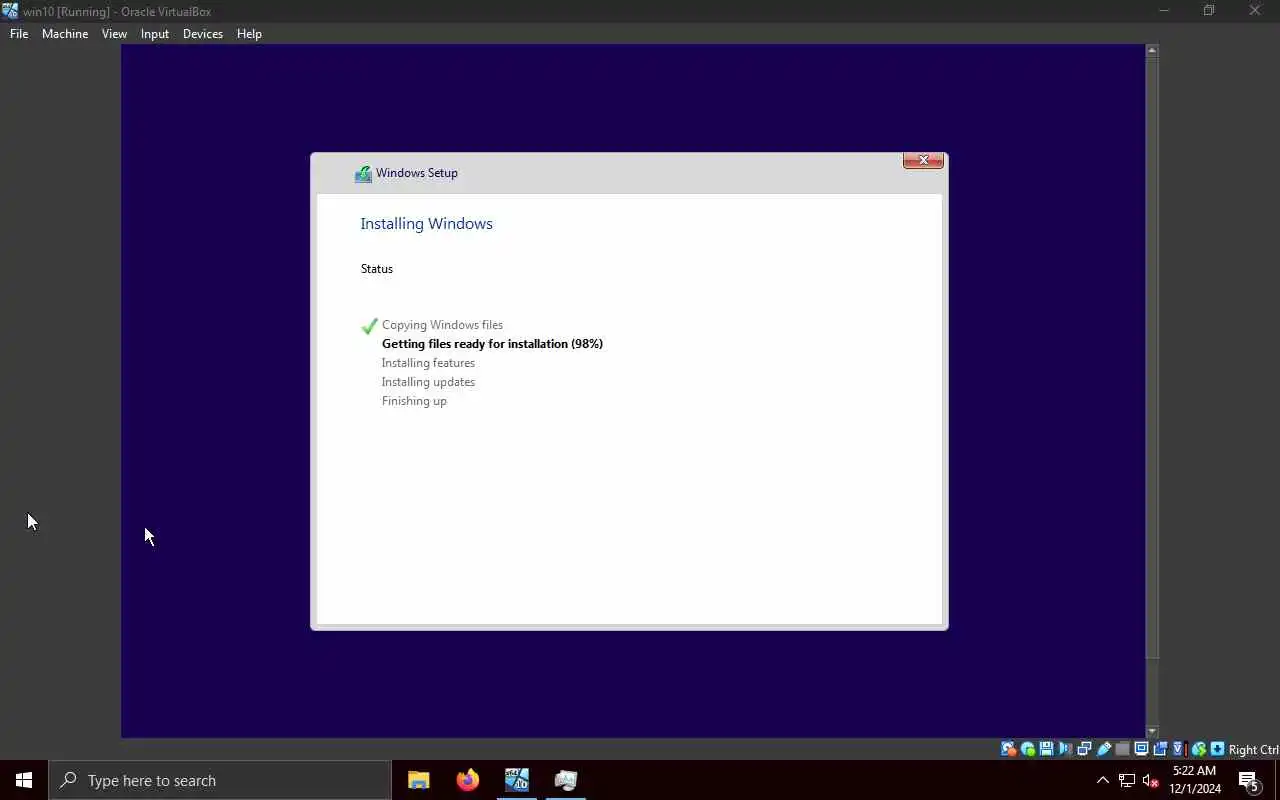Select the VirtualBox Manager taskbar icon

(566, 780)
